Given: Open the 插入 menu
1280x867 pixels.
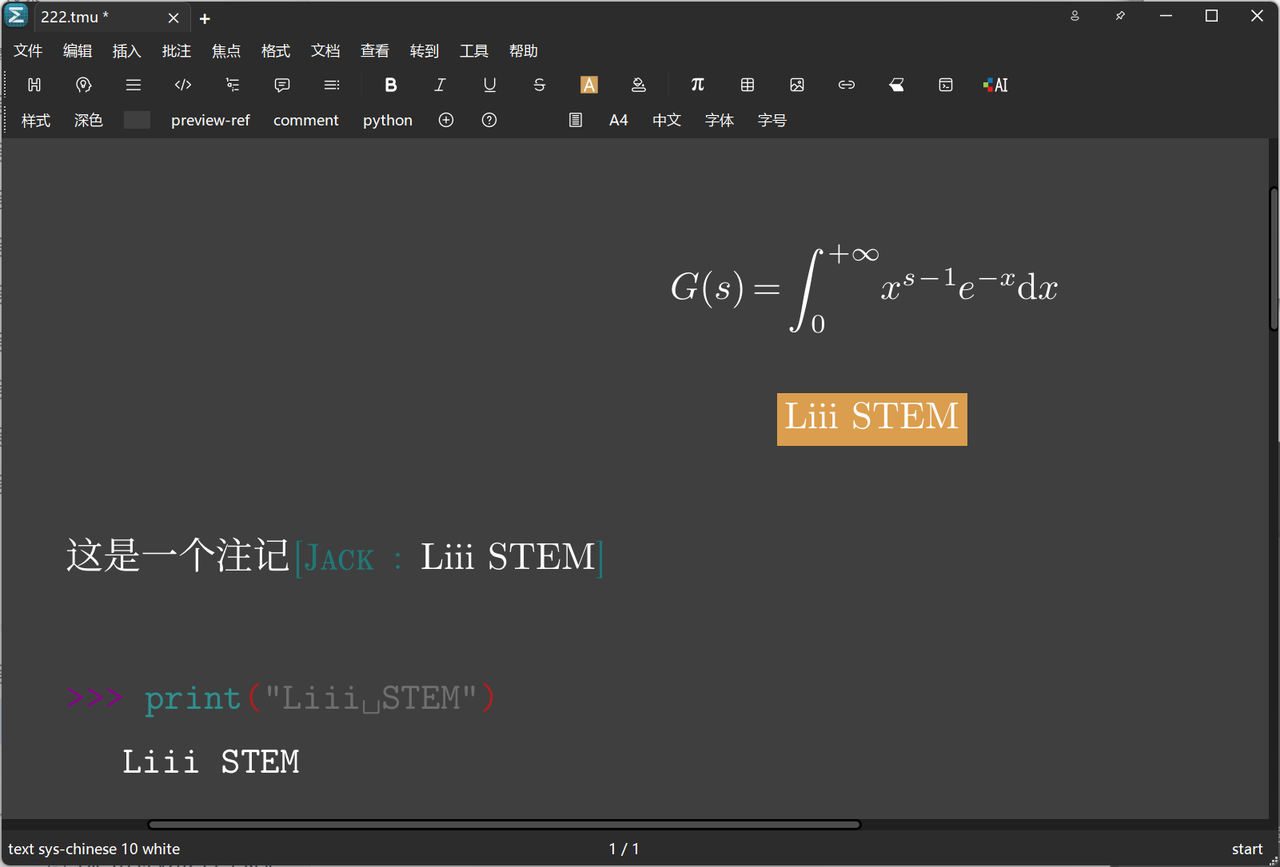Looking at the screenshot, I should 127,51.
